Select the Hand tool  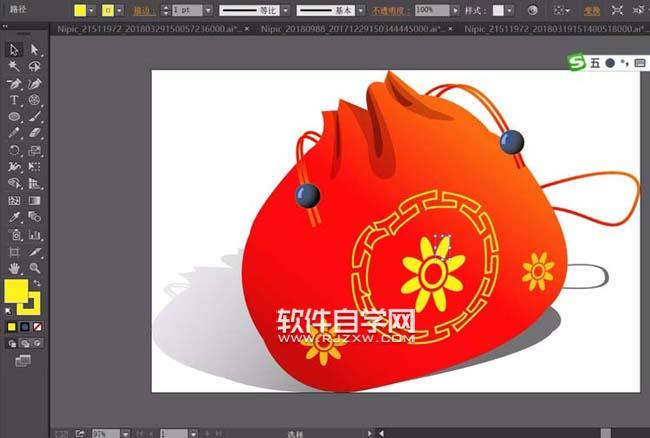[x=14, y=268]
